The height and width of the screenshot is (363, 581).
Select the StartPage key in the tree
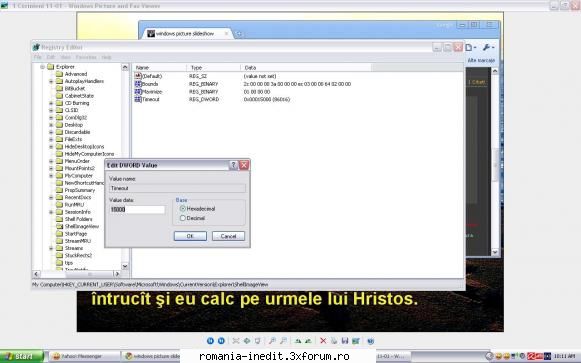[x=76, y=234]
